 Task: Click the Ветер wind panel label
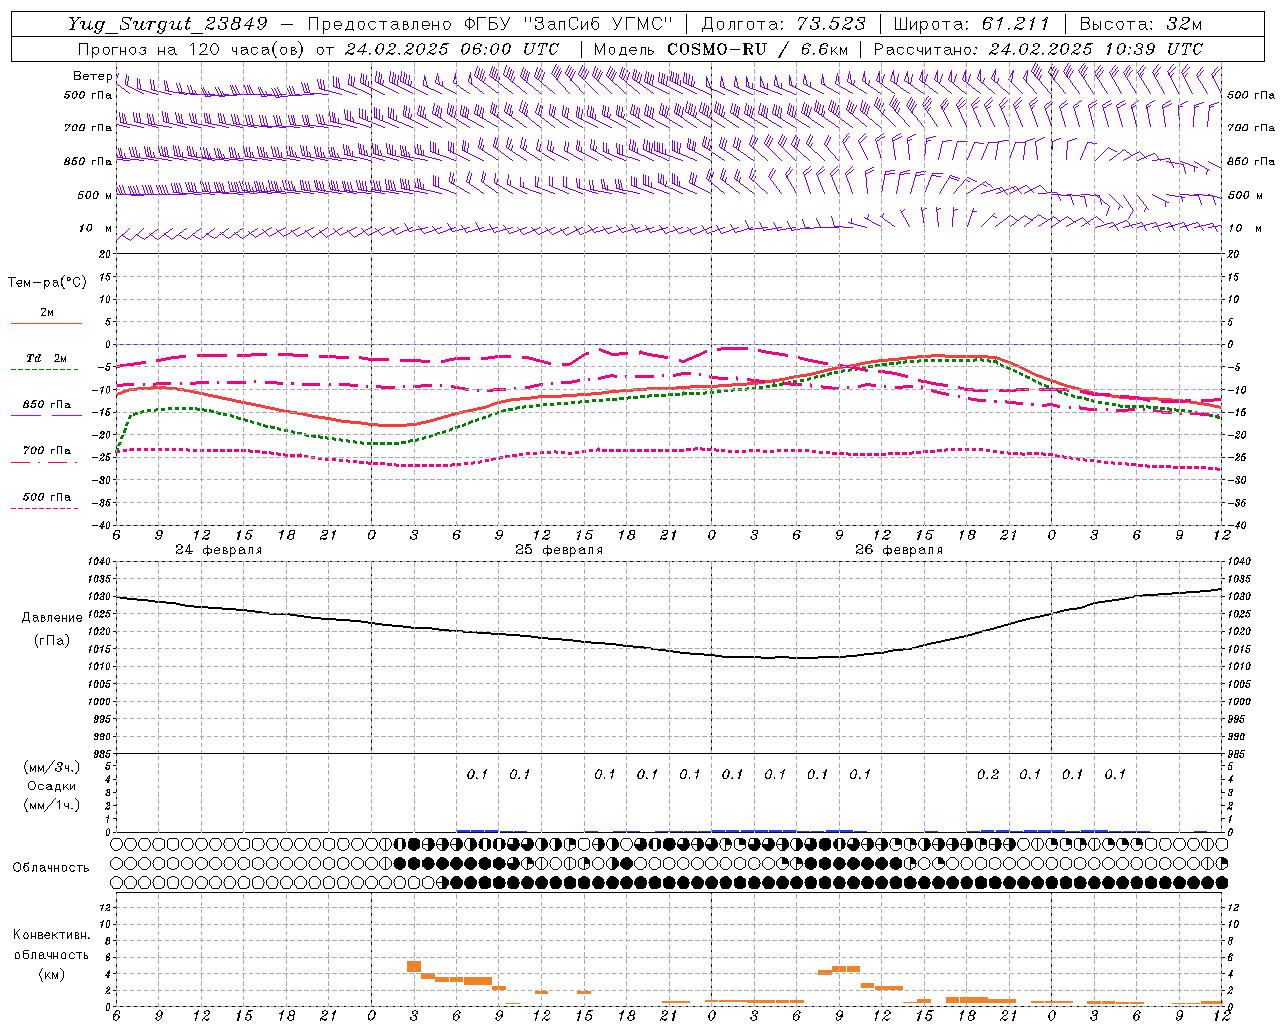click(x=92, y=76)
